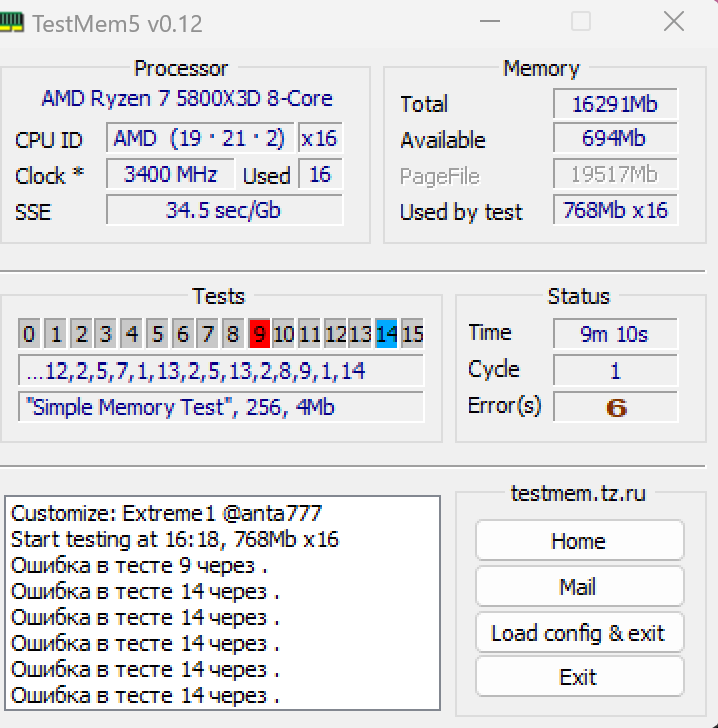The width and height of the screenshot is (718, 728).
Task: Select test box number 3
Action: click(105, 333)
